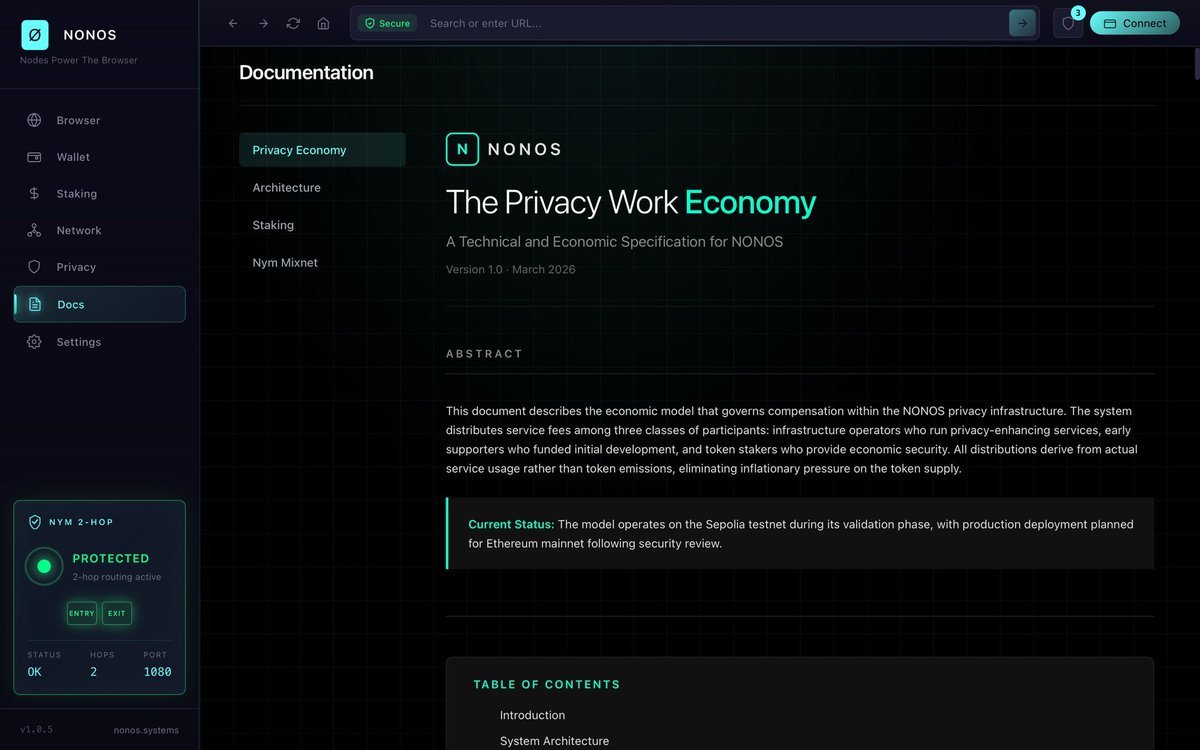The image size is (1200, 750).
Task: Go forward with the right arrow
Action: coord(263,23)
